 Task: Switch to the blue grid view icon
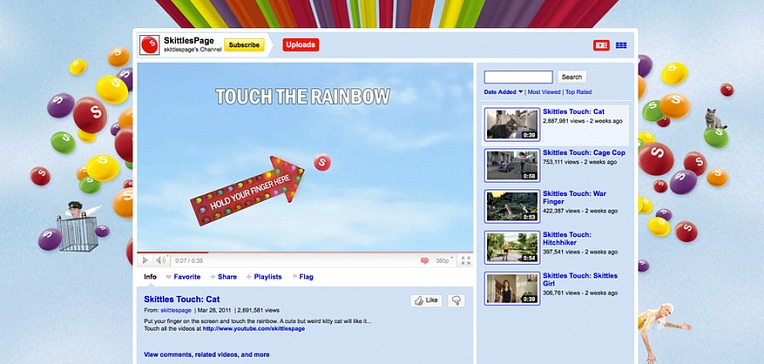tap(621, 45)
